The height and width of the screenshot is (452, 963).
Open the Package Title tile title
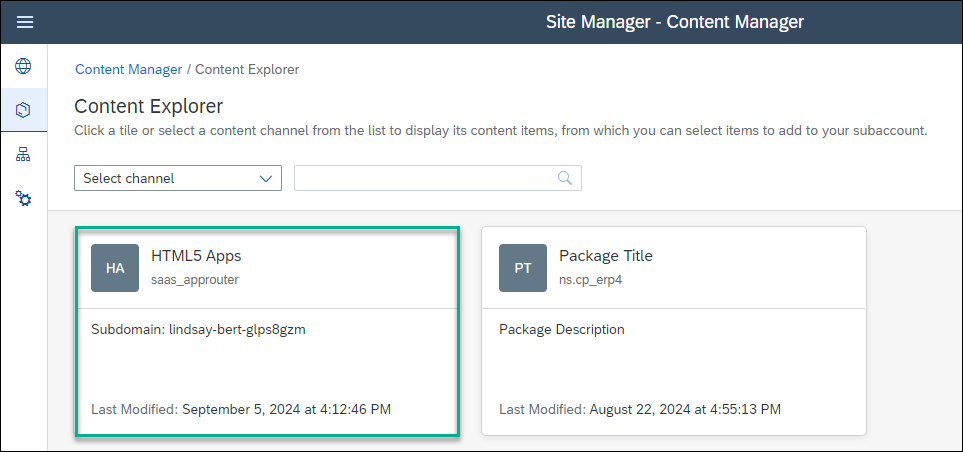(x=606, y=256)
